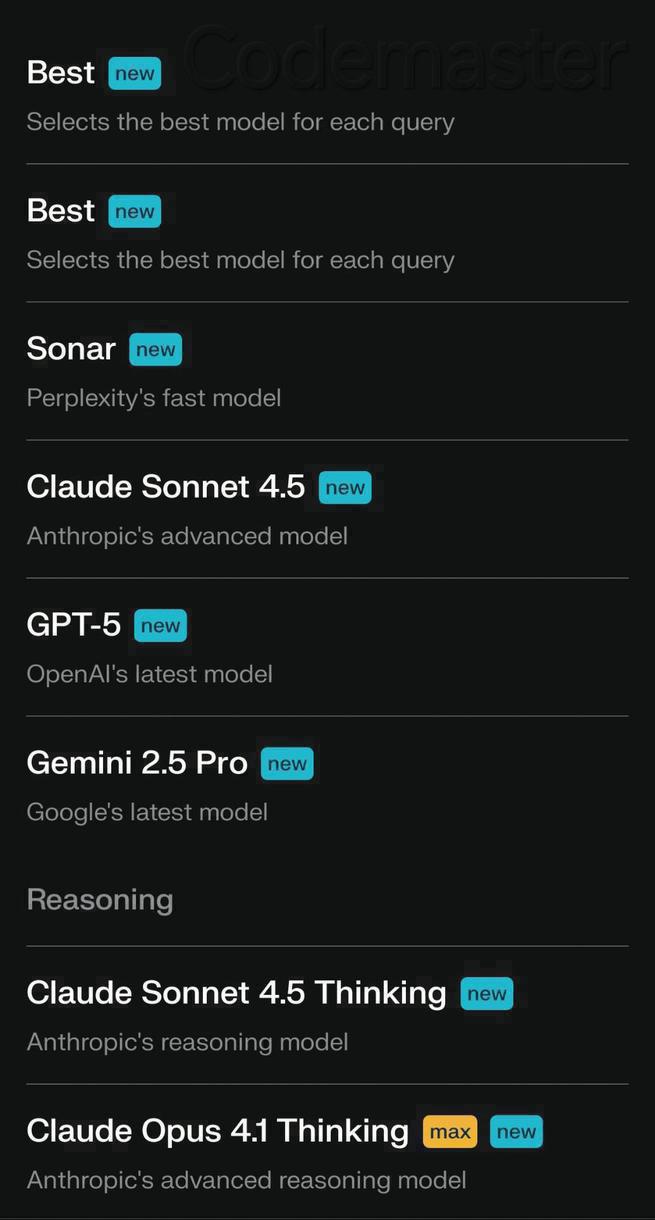
Task: Click the new badge beside first Best entry
Action: pos(134,73)
